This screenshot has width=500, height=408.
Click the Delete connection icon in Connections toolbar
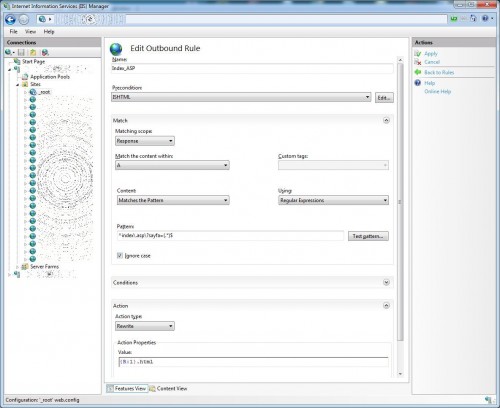tap(45, 52)
